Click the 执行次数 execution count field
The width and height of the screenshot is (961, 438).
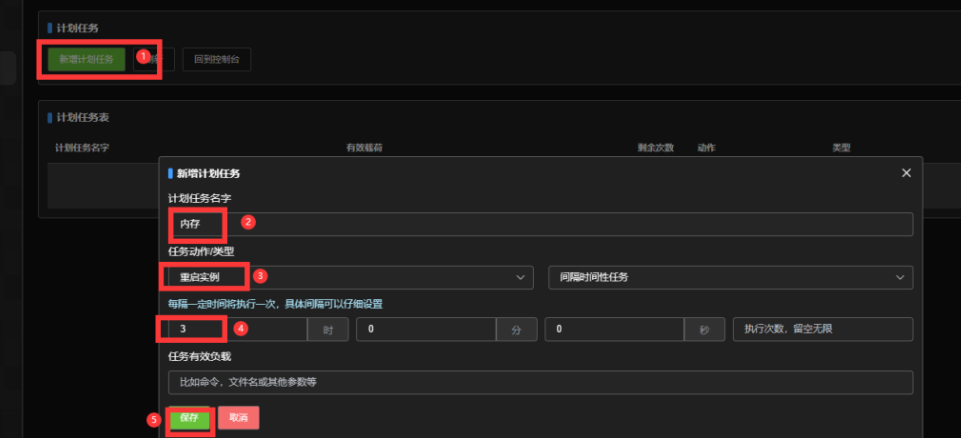(822, 329)
